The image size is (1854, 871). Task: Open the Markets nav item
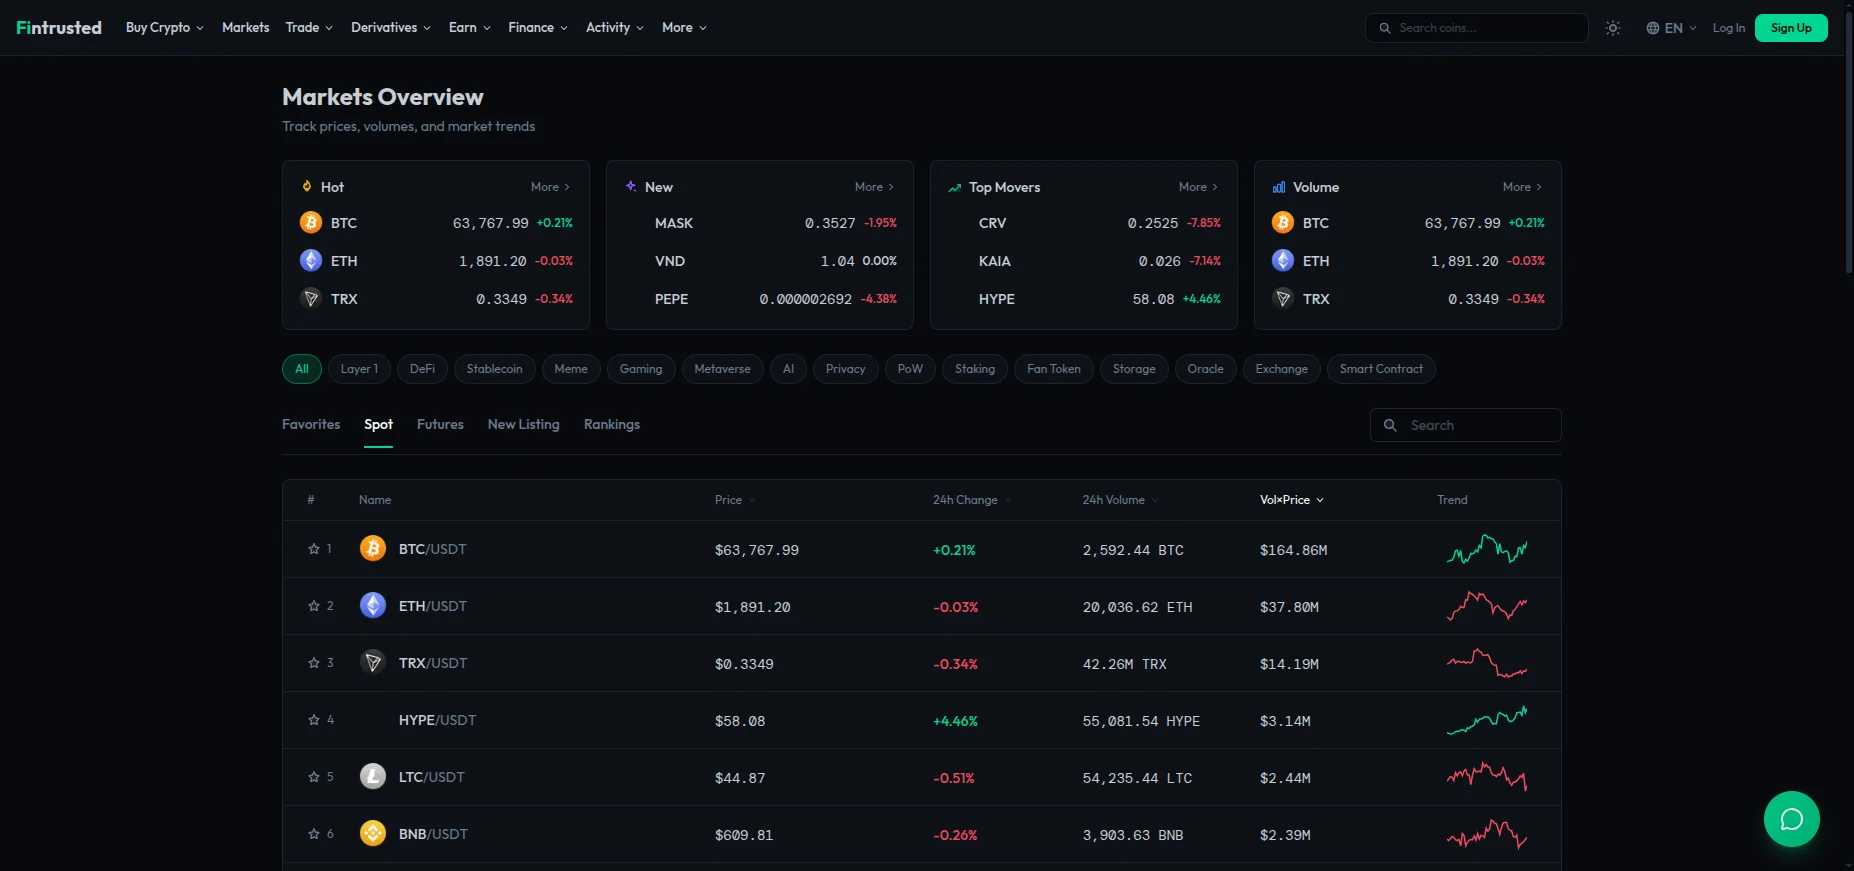click(x=245, y=28)
